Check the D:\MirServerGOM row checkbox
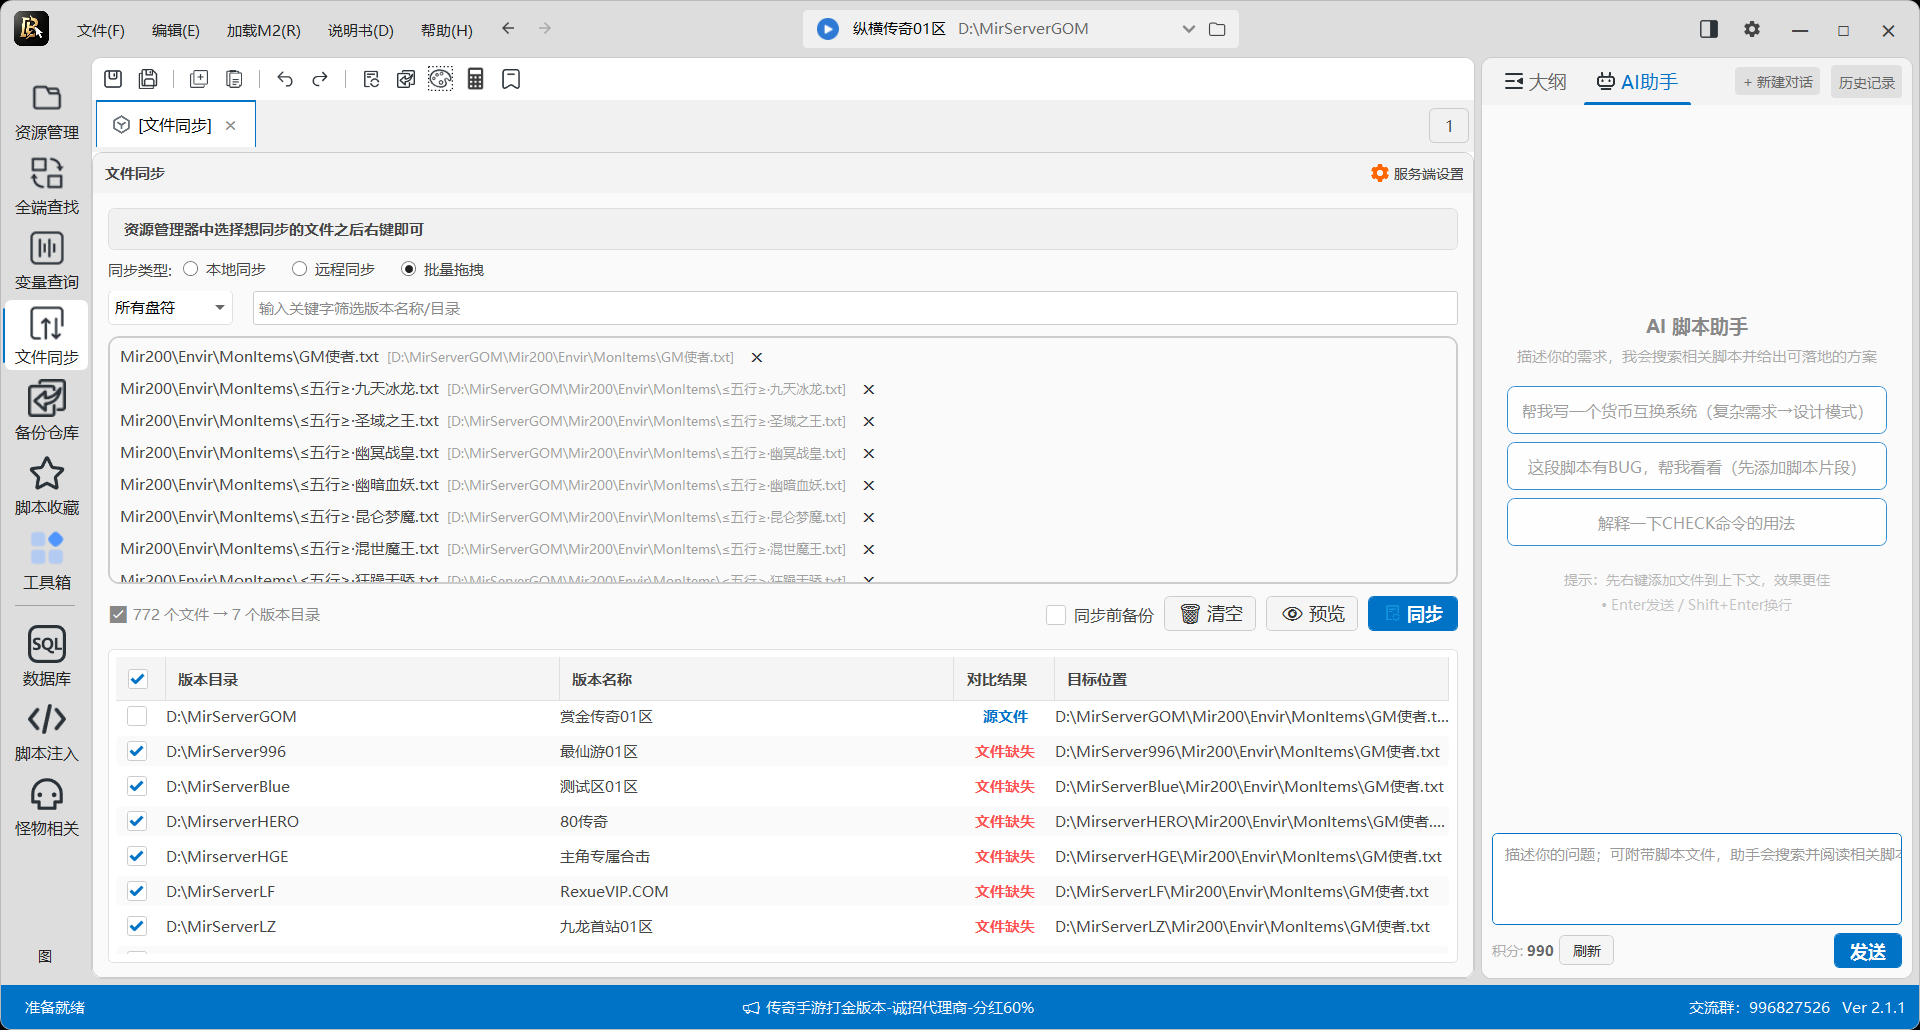 tap(137, 716)
